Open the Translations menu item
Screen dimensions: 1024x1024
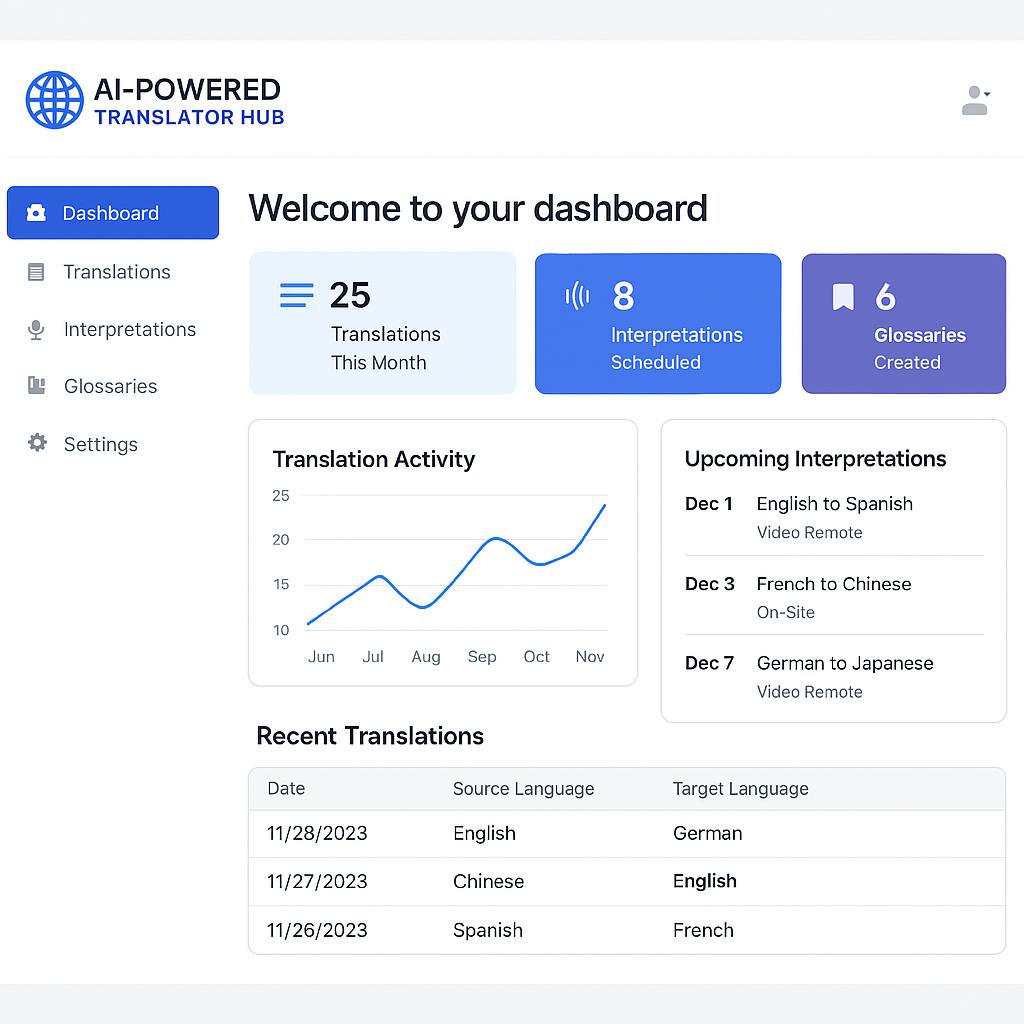click(113, 272)
